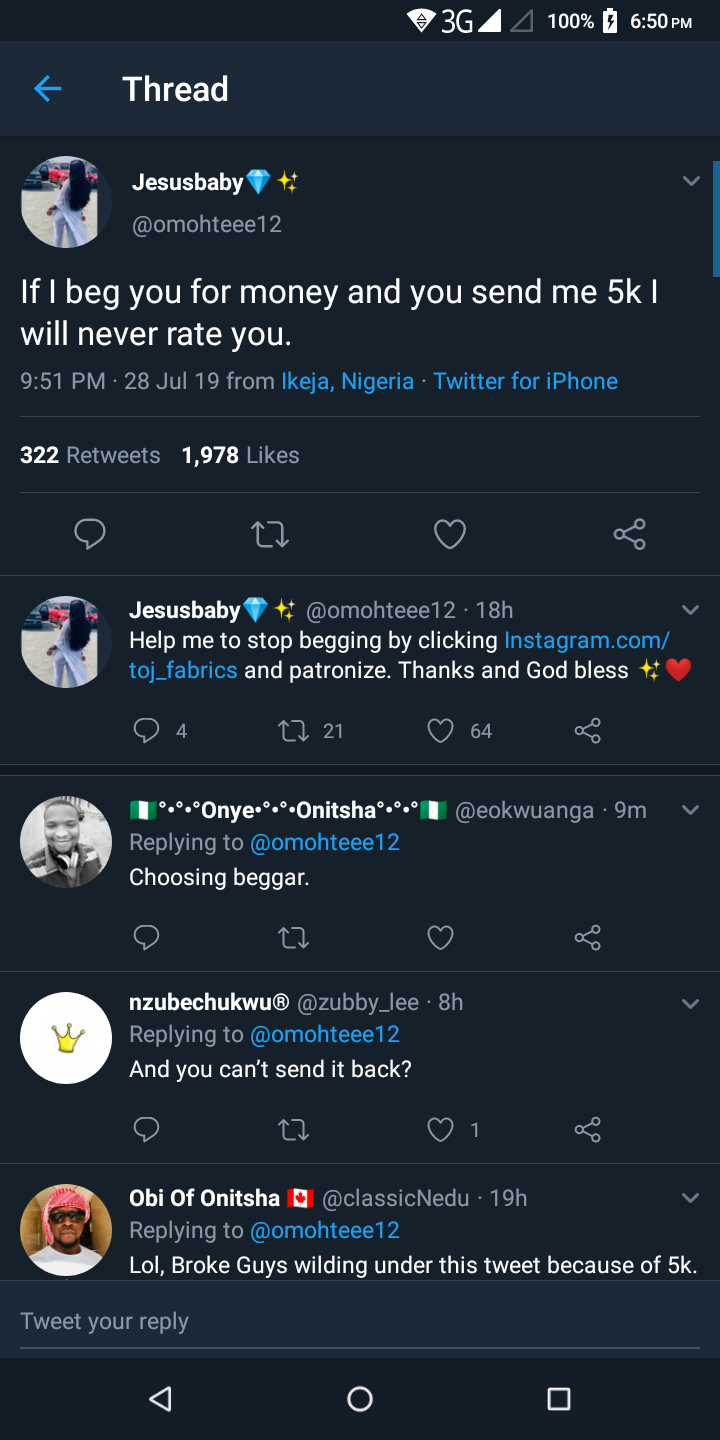
Task: Like the 'Choosing beggar' reply
Action: coord(441,937)
